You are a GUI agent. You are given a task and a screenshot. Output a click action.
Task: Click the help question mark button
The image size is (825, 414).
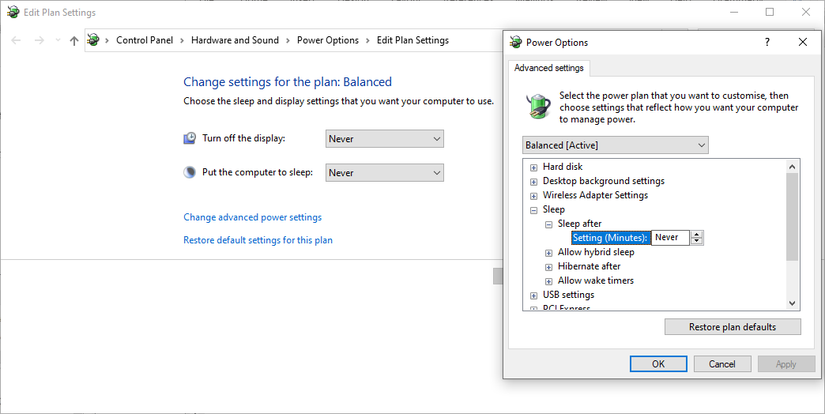(767, 42)
